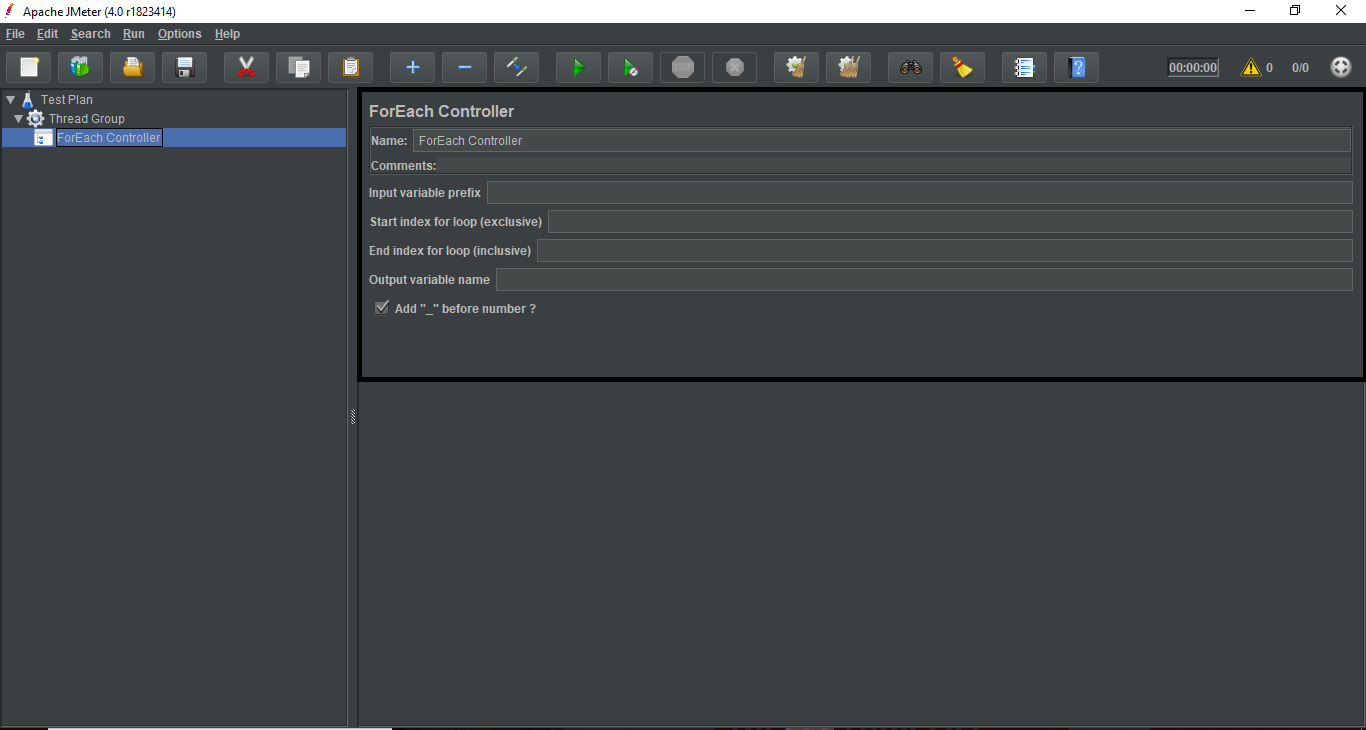Click the Cut scissors icon

246,68
